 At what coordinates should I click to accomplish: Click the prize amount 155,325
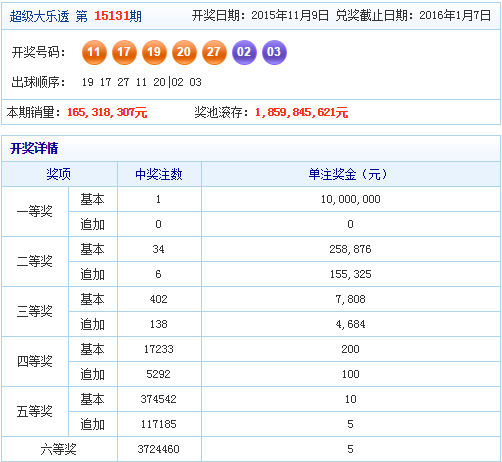(x=350, y=274)
